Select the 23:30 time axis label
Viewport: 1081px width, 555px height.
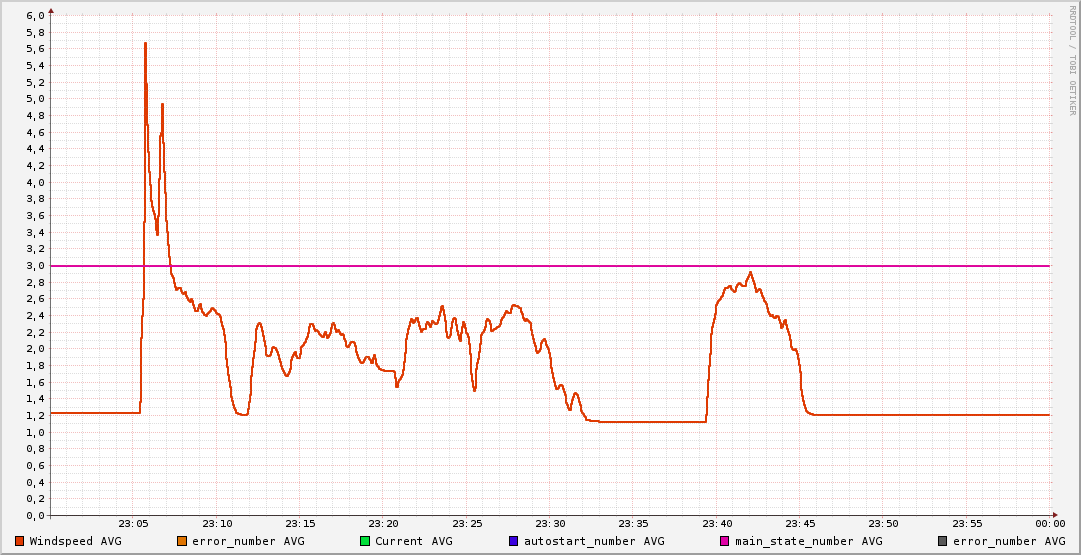coord(550,524)
